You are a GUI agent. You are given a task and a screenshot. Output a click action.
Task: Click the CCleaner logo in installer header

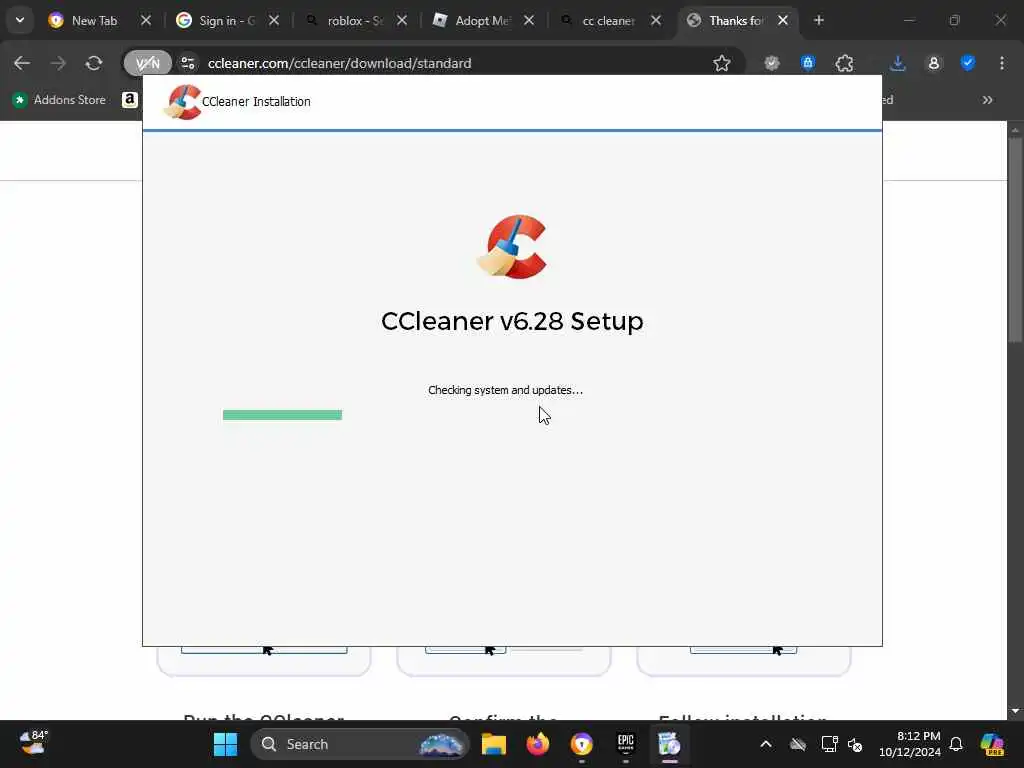tap(183, 102)
